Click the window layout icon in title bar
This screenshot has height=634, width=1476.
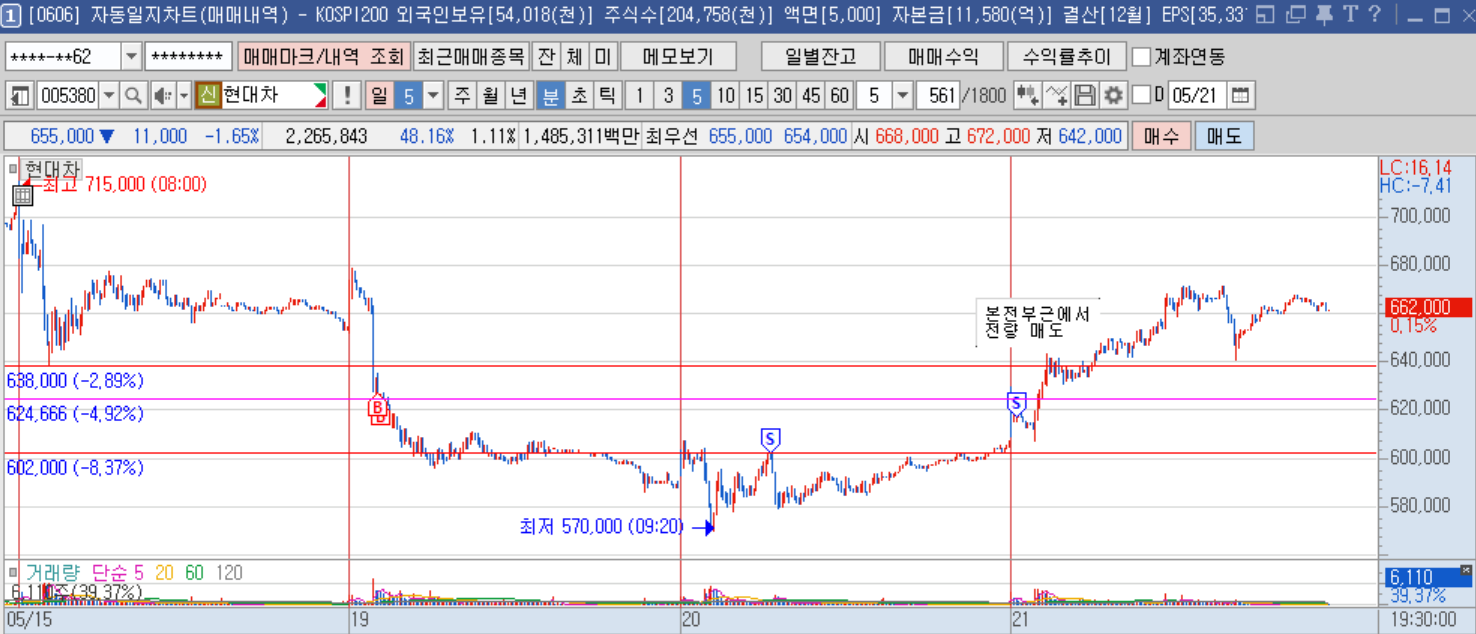(1266, 14)
